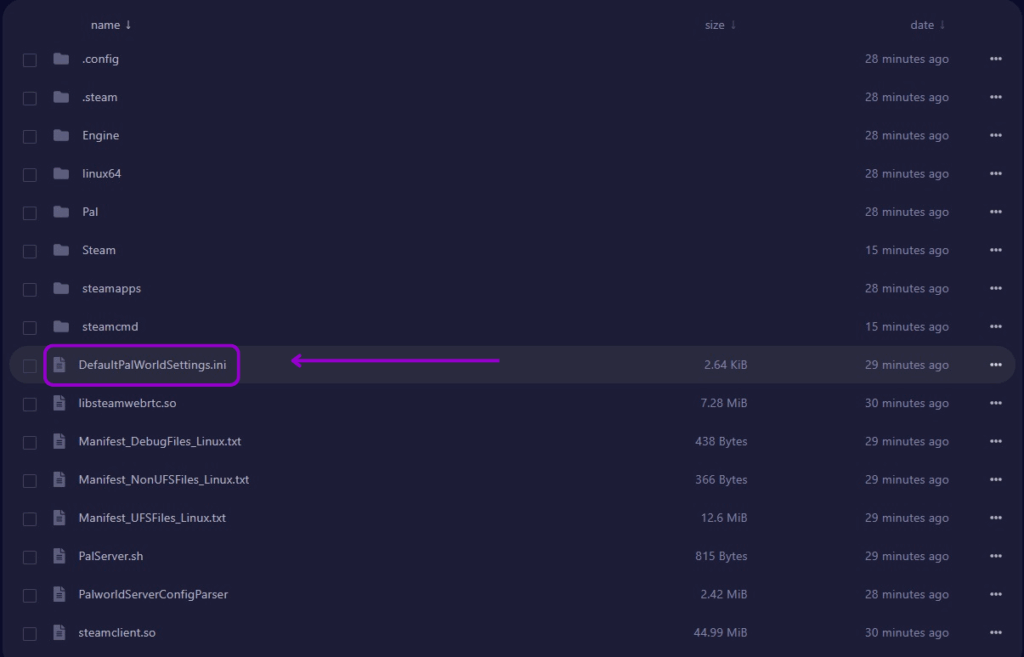Open the three-dot menu for linux64

996,174
